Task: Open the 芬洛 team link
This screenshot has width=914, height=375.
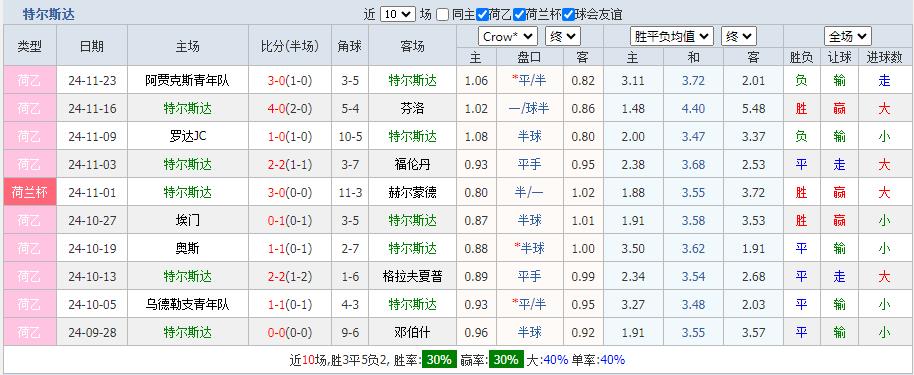Action: 412,108
